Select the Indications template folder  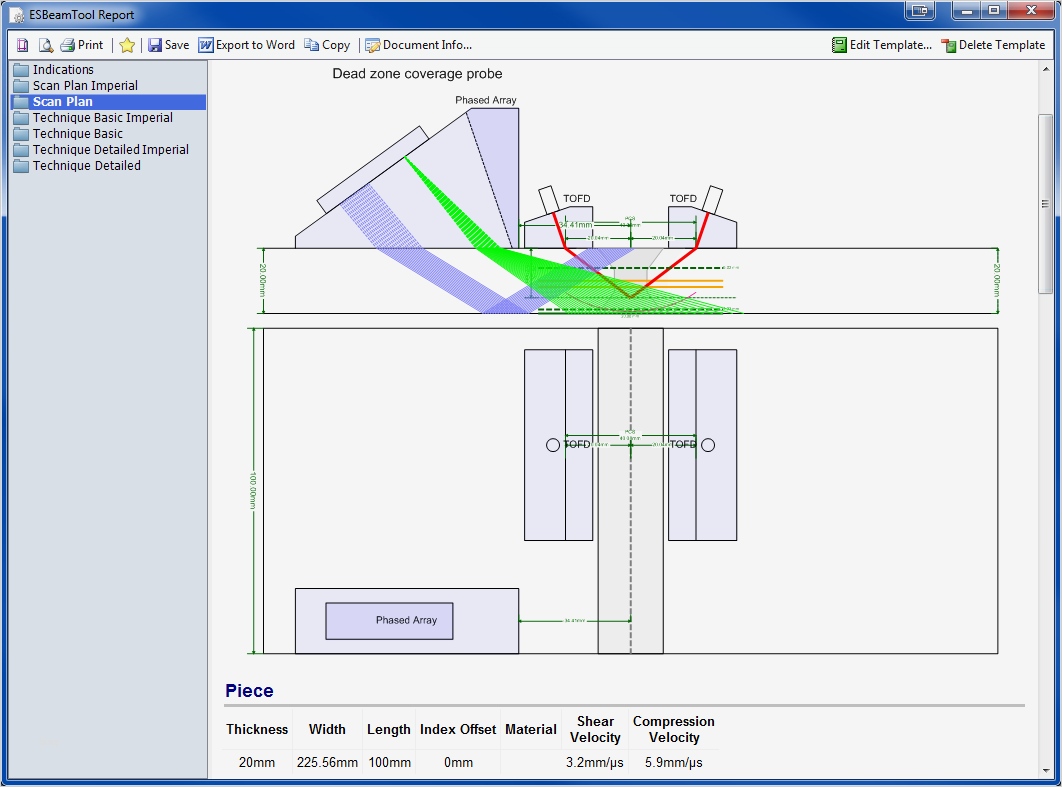coord(63,70)
